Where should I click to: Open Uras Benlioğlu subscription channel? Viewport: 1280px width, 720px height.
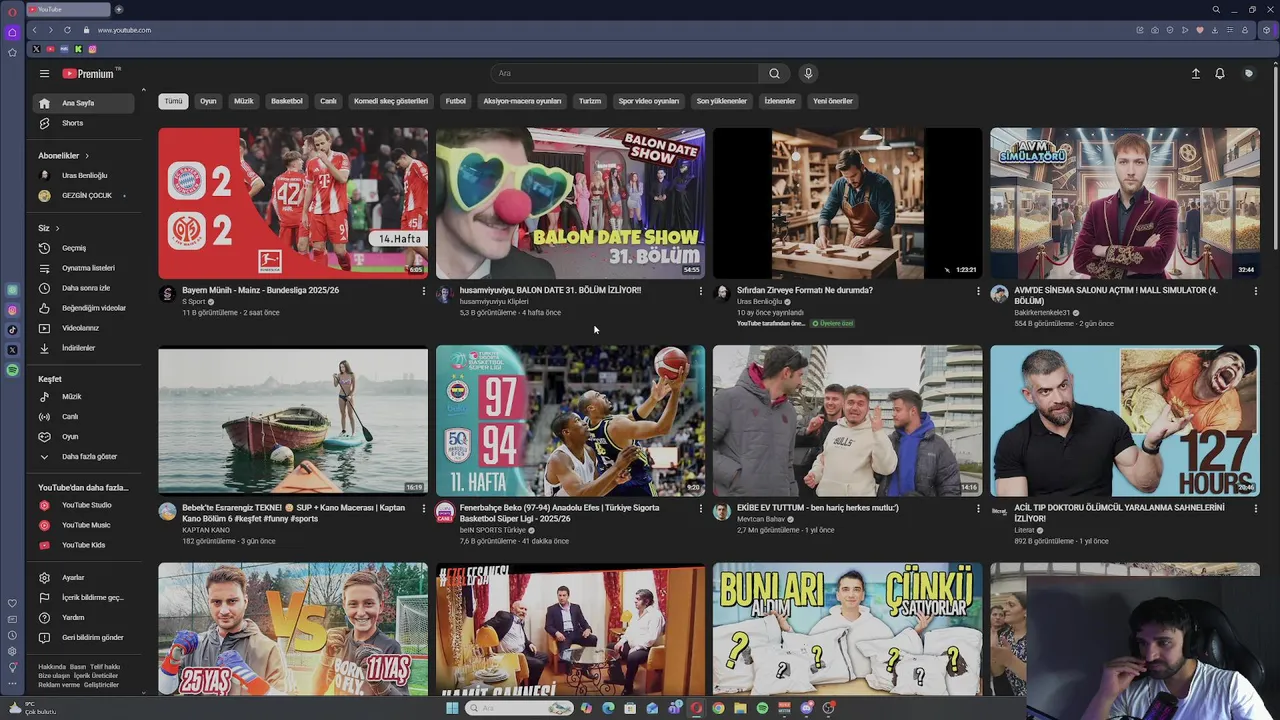[x=84, y=175]
